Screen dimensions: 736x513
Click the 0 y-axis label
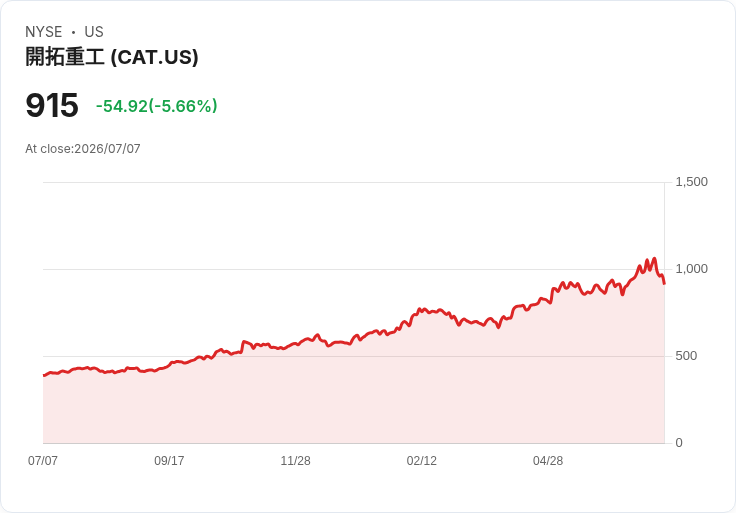pyautogui.click(x=679, y=443)
